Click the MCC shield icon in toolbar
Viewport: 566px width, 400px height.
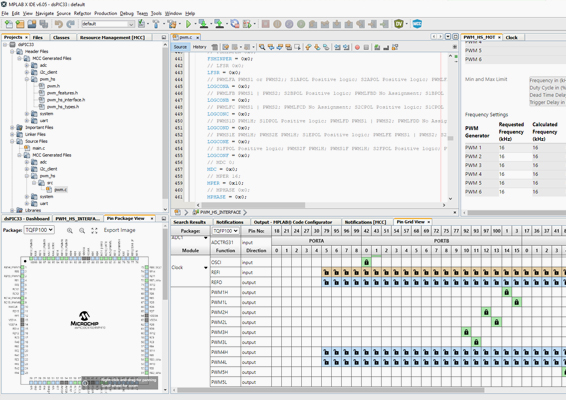[x=417, y=24]
